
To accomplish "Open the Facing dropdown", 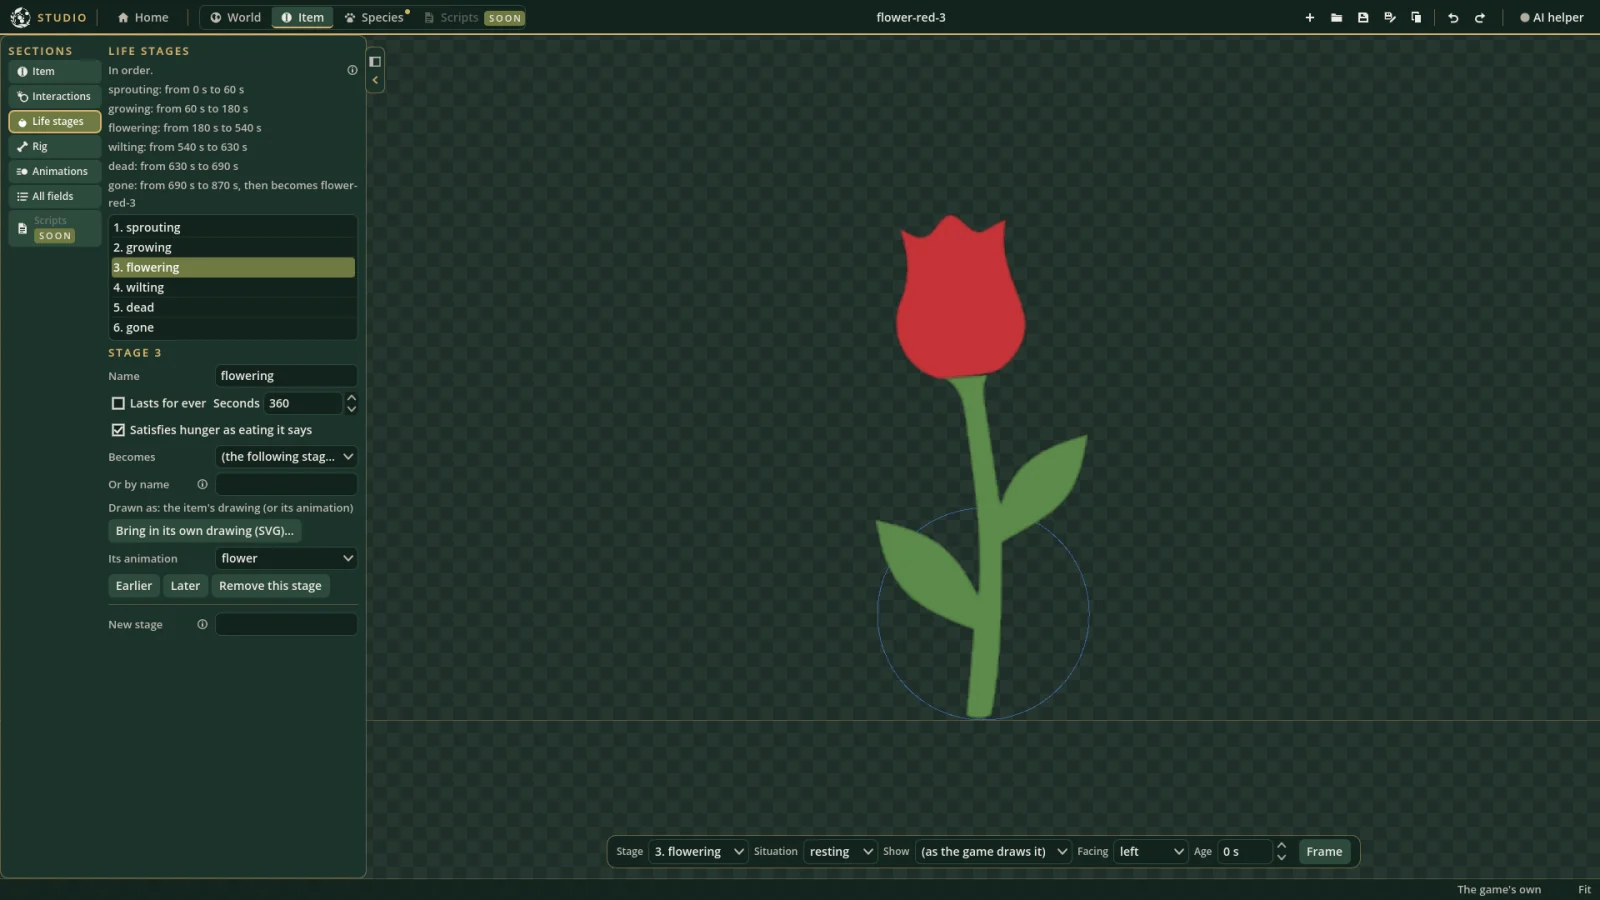I will pos(1150,852).
